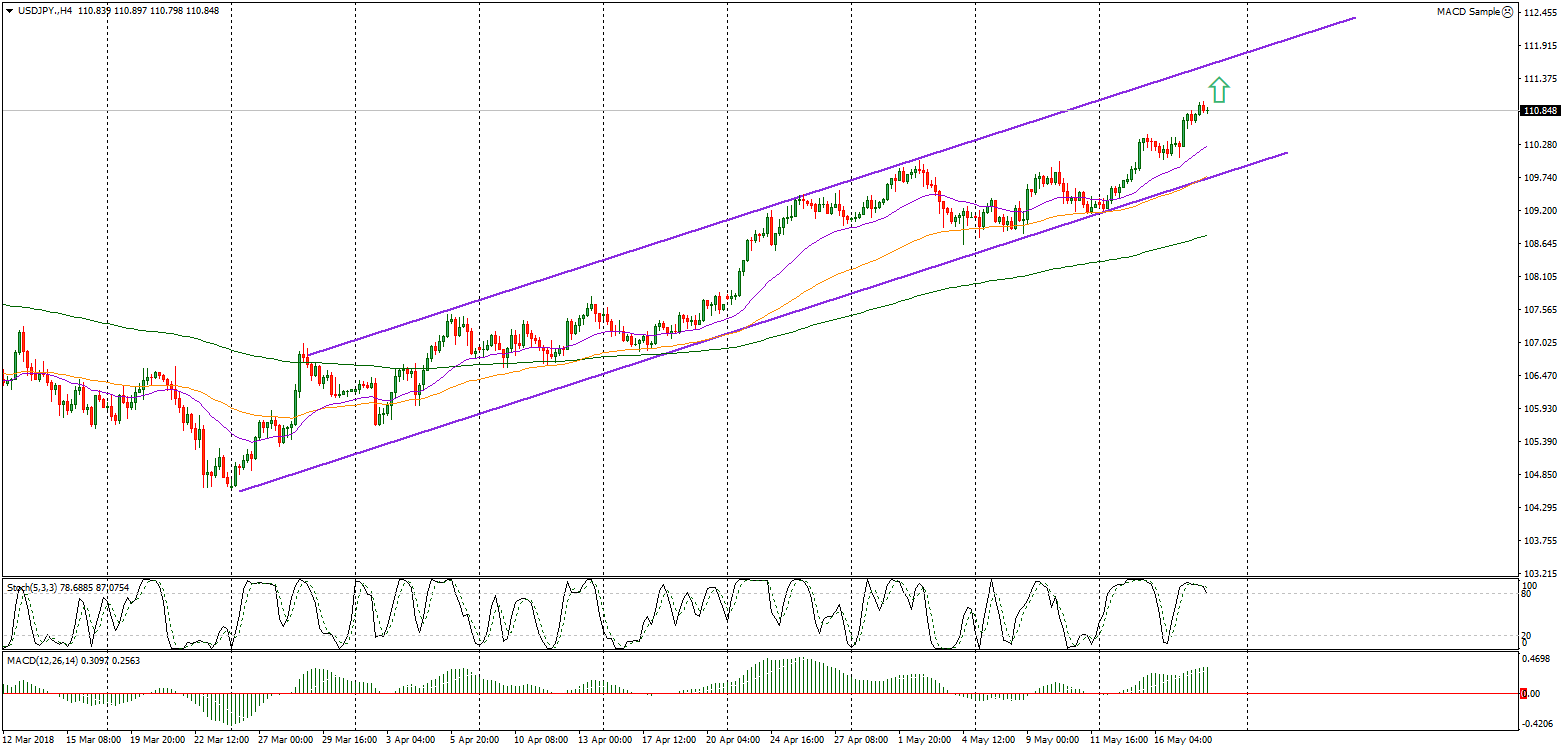Open the chart menu triangle beside USDJPY
The height and width of the screenshot is (751, 1561).
[x=9, y=10]
